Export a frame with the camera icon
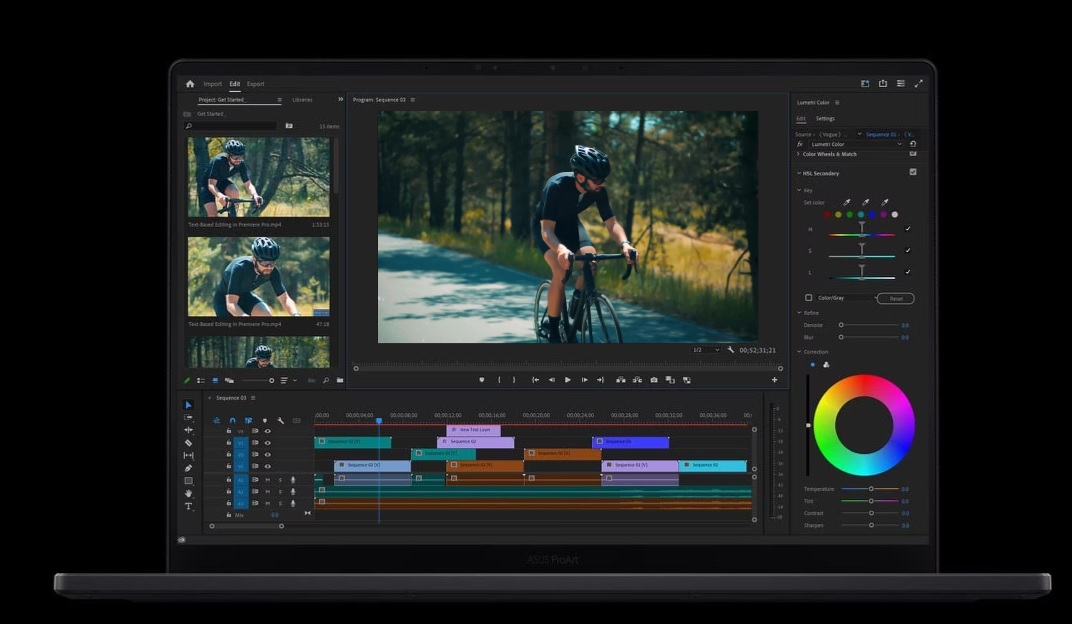1072x624 pixels. [x=654, y=380]
